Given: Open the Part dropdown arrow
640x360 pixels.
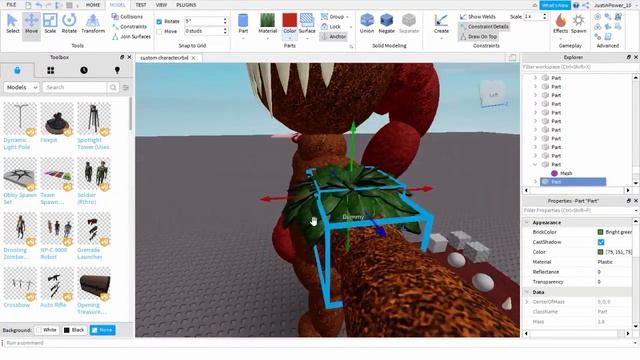Looking at the screenshot, I should coord(243,38).
